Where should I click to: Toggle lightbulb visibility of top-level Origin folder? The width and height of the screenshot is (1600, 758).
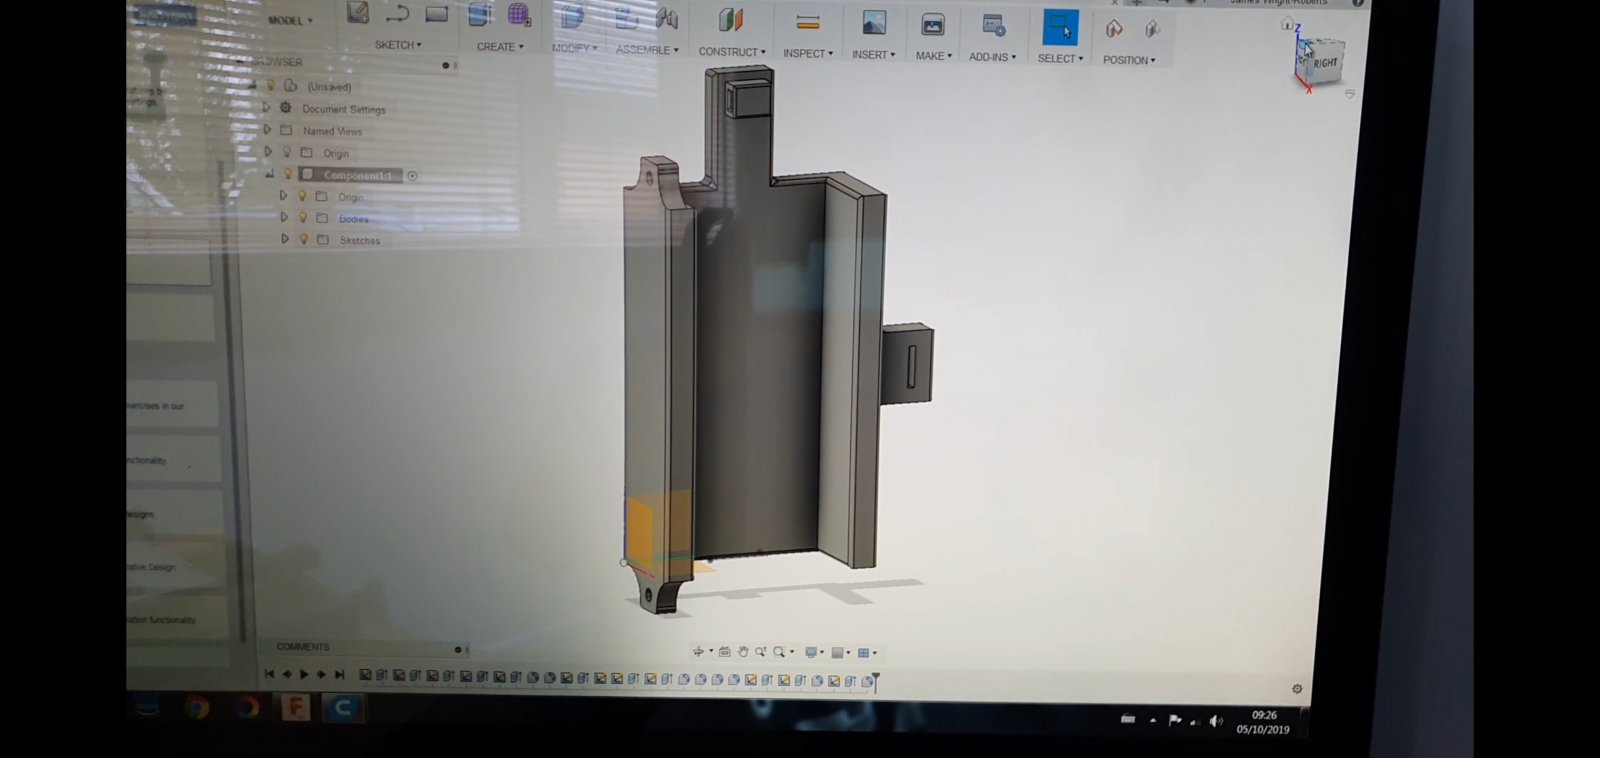(x=287, y=152)
